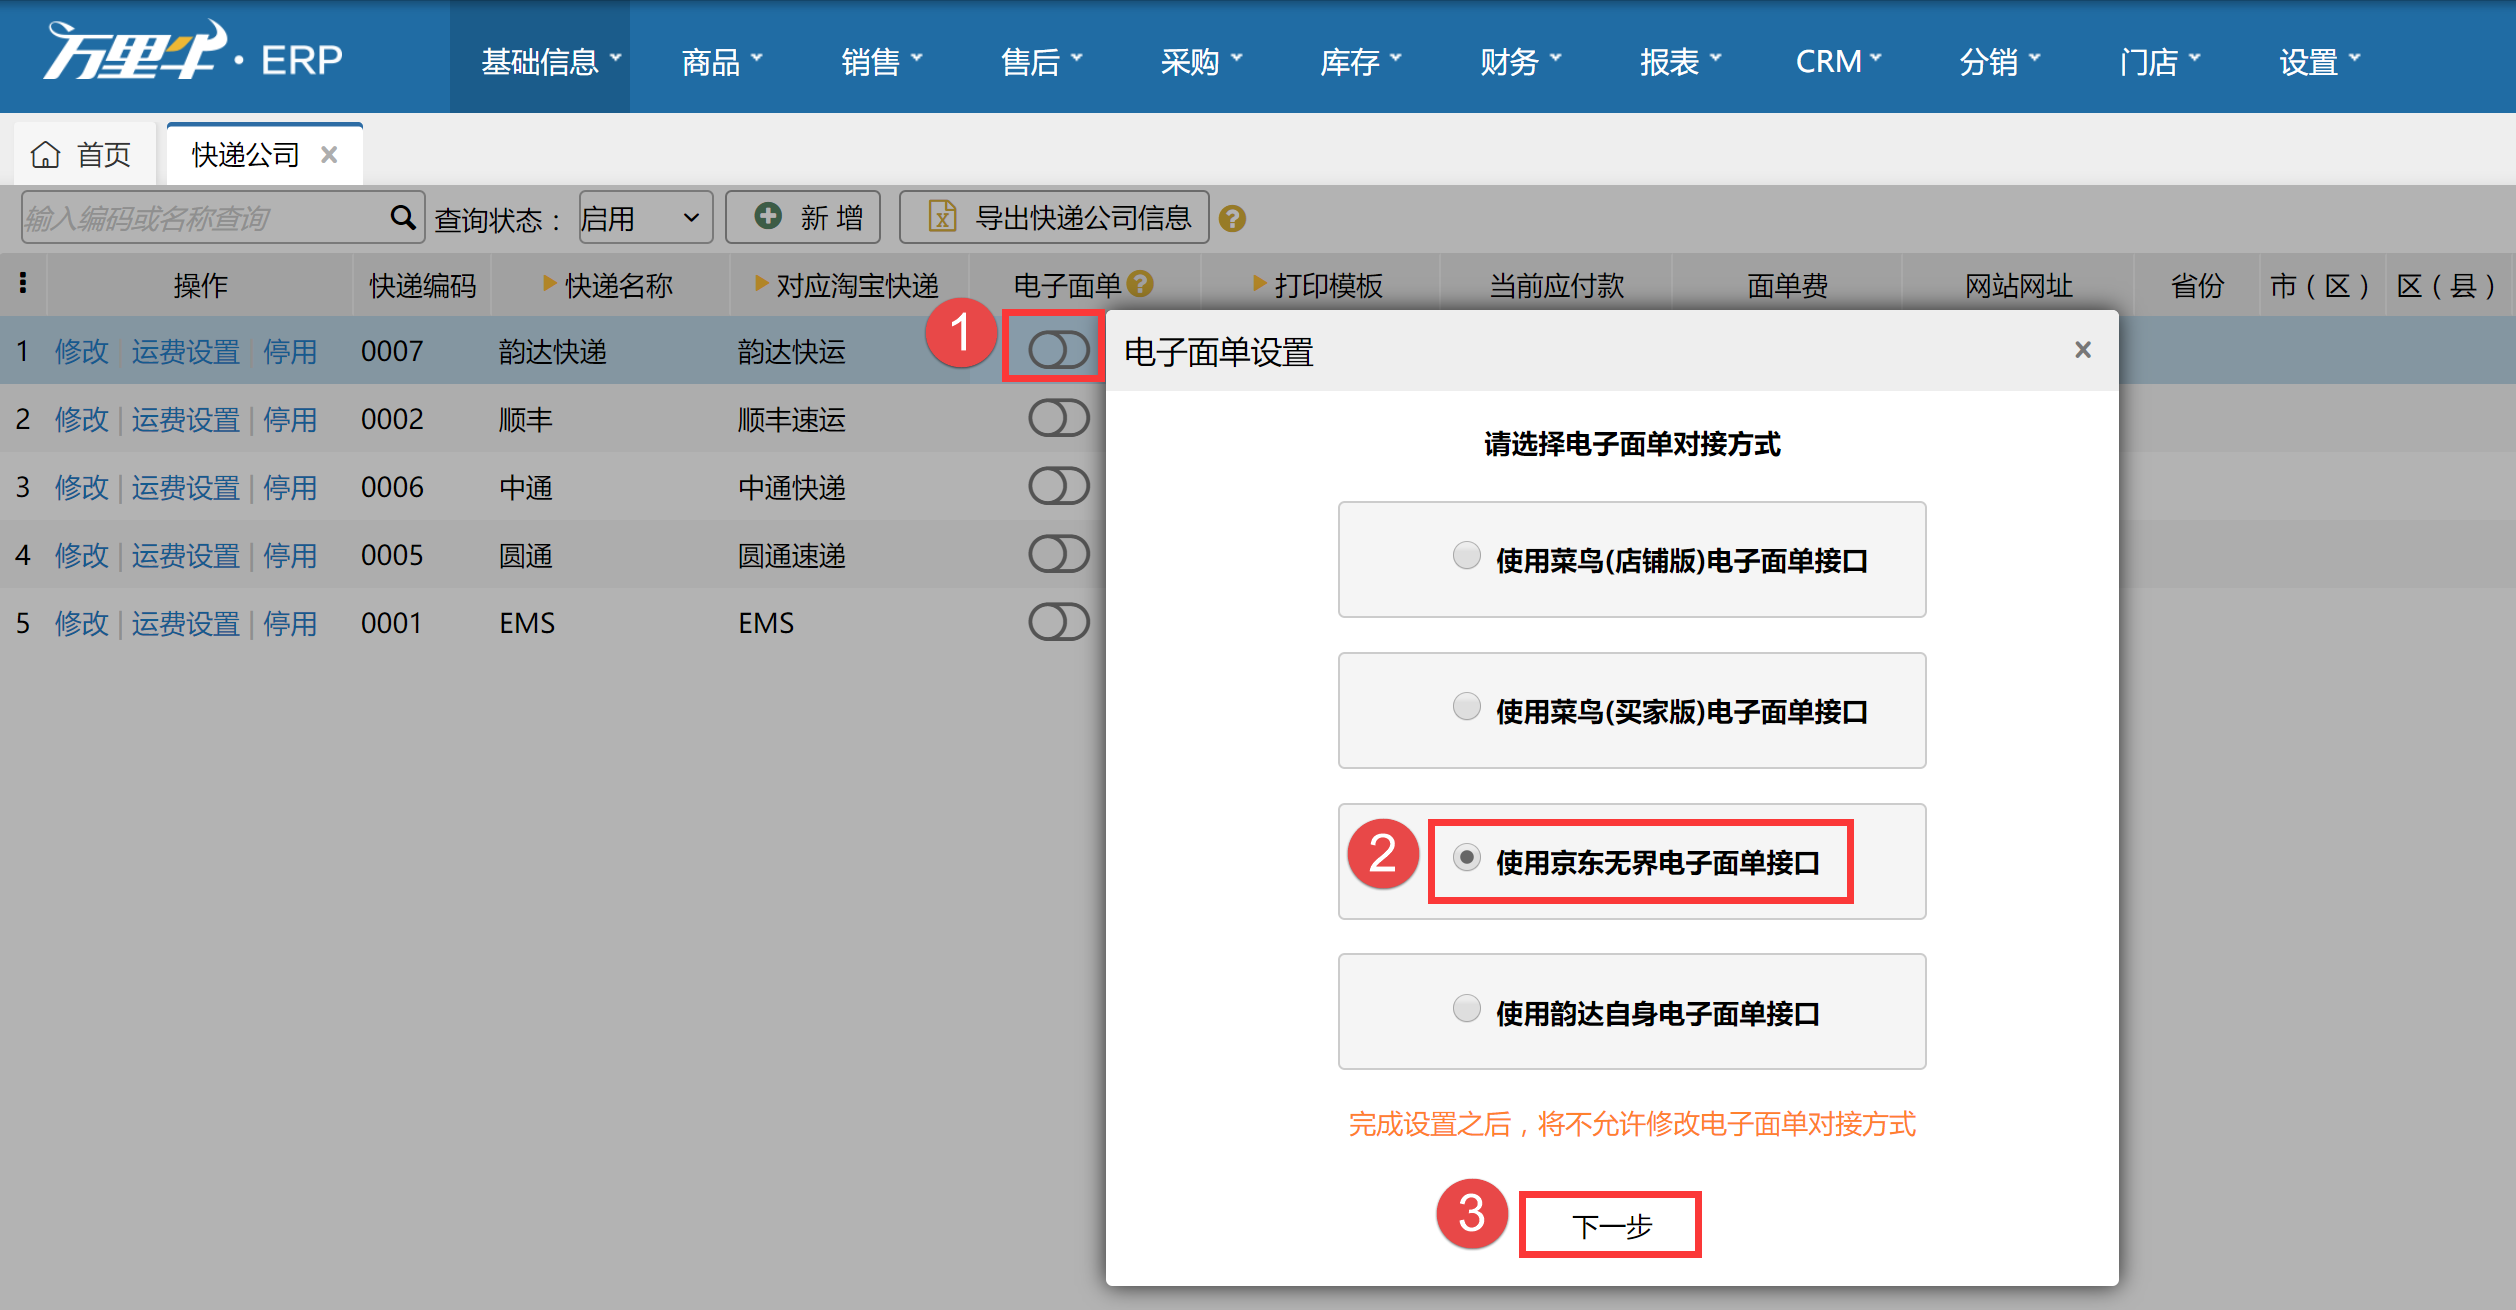The width and height of the screenshot is (2516, 1310).
Task: Select 使用韵达自身电子面单接口 radio option
Action: point(1466,1008)
